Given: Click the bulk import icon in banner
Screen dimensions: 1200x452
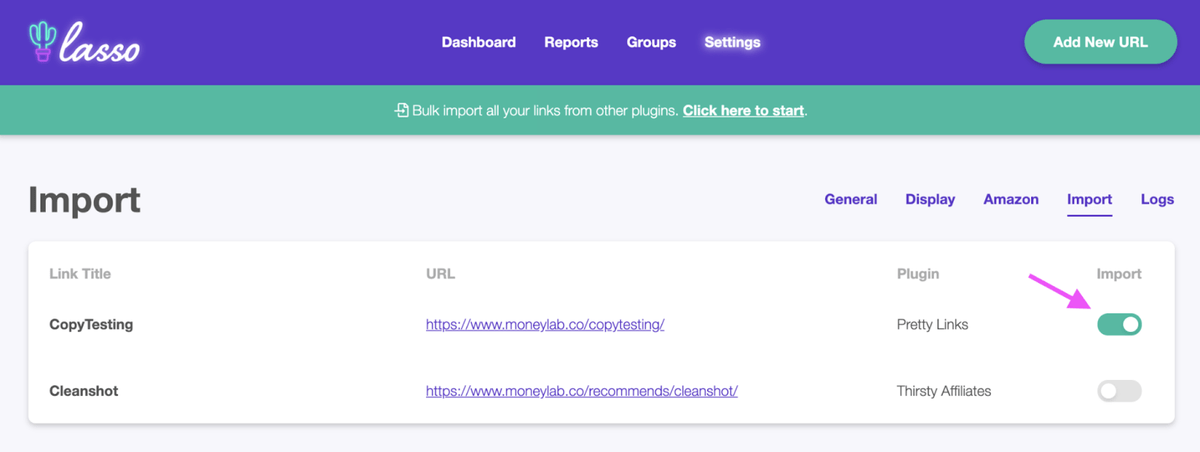Looking at the screenshot, I should coord(401,110).
